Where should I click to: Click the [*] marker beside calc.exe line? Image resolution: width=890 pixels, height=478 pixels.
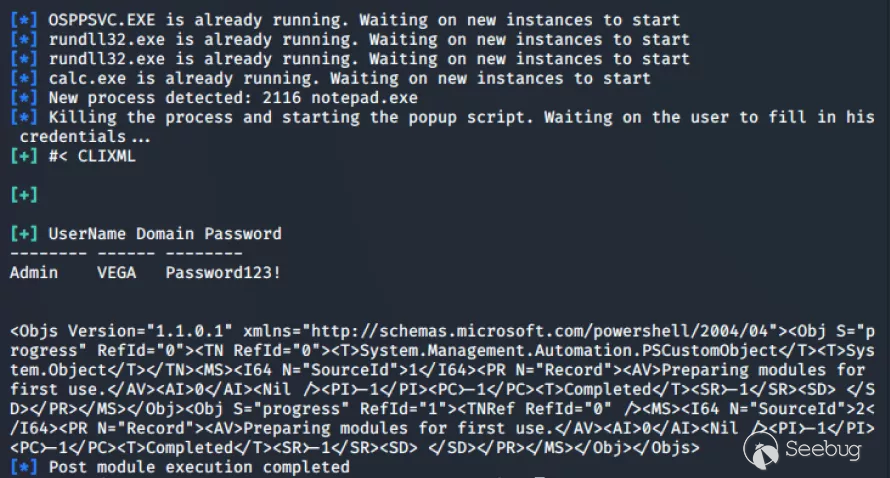(x=23, y=78)
